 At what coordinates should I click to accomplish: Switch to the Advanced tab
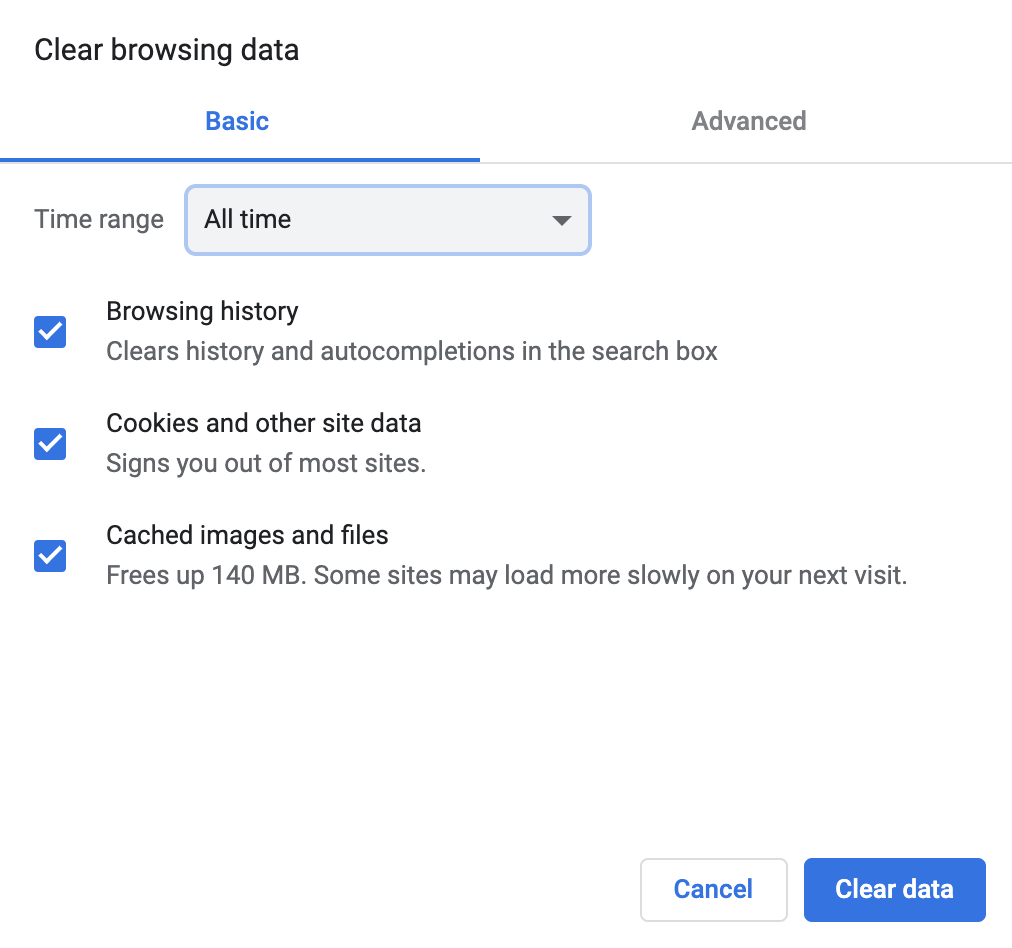pos(748,120)
